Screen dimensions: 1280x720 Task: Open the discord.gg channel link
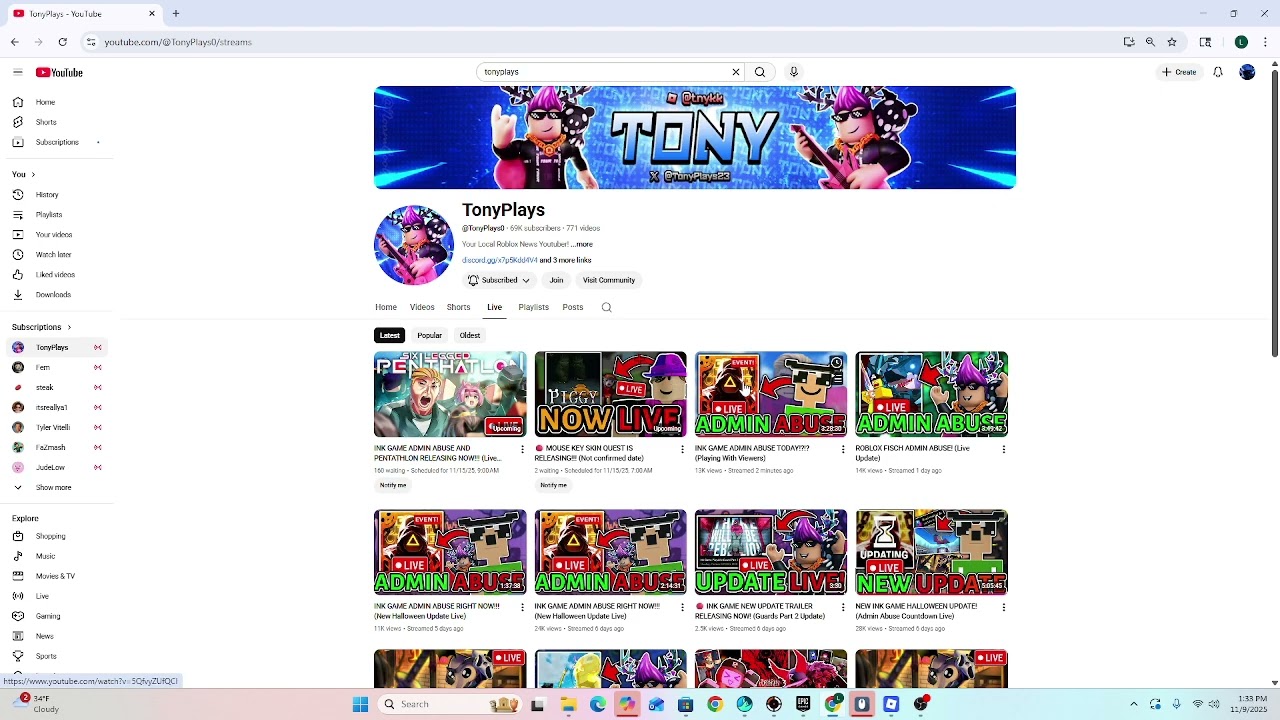[x=499, y=260]
